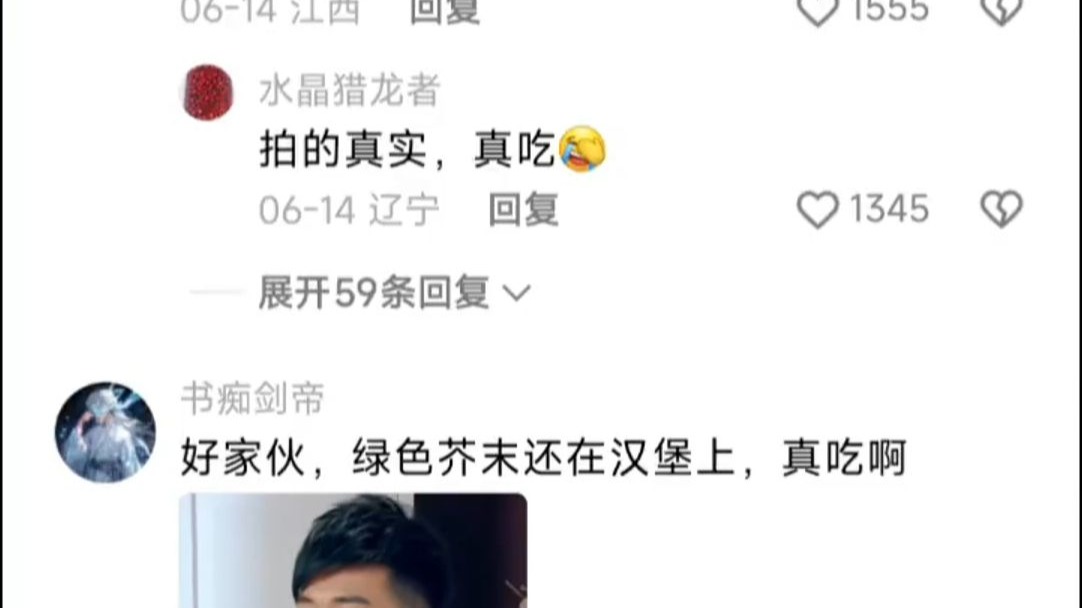Tap the 1345 like count
The image size is (1082, 608).
tap(889, 209)
